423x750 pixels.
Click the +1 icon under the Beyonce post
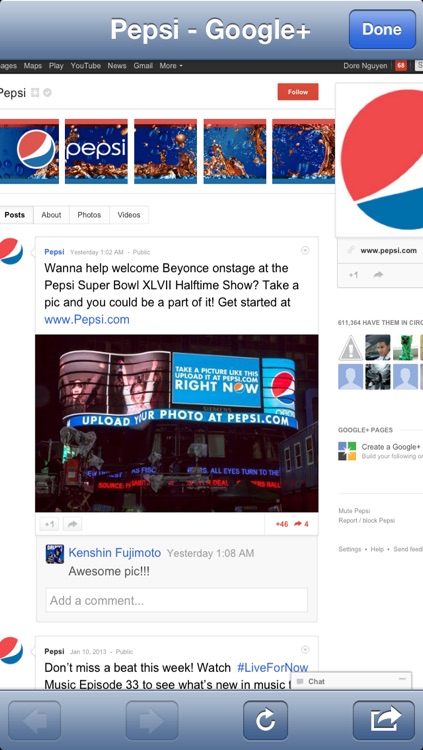49,524
